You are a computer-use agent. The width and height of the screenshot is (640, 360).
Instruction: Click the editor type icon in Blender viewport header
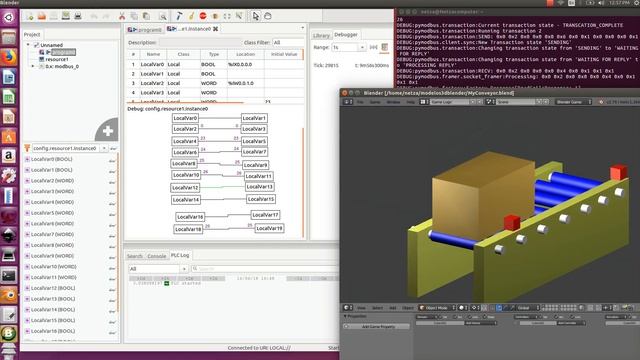click(x=348, y=308)
